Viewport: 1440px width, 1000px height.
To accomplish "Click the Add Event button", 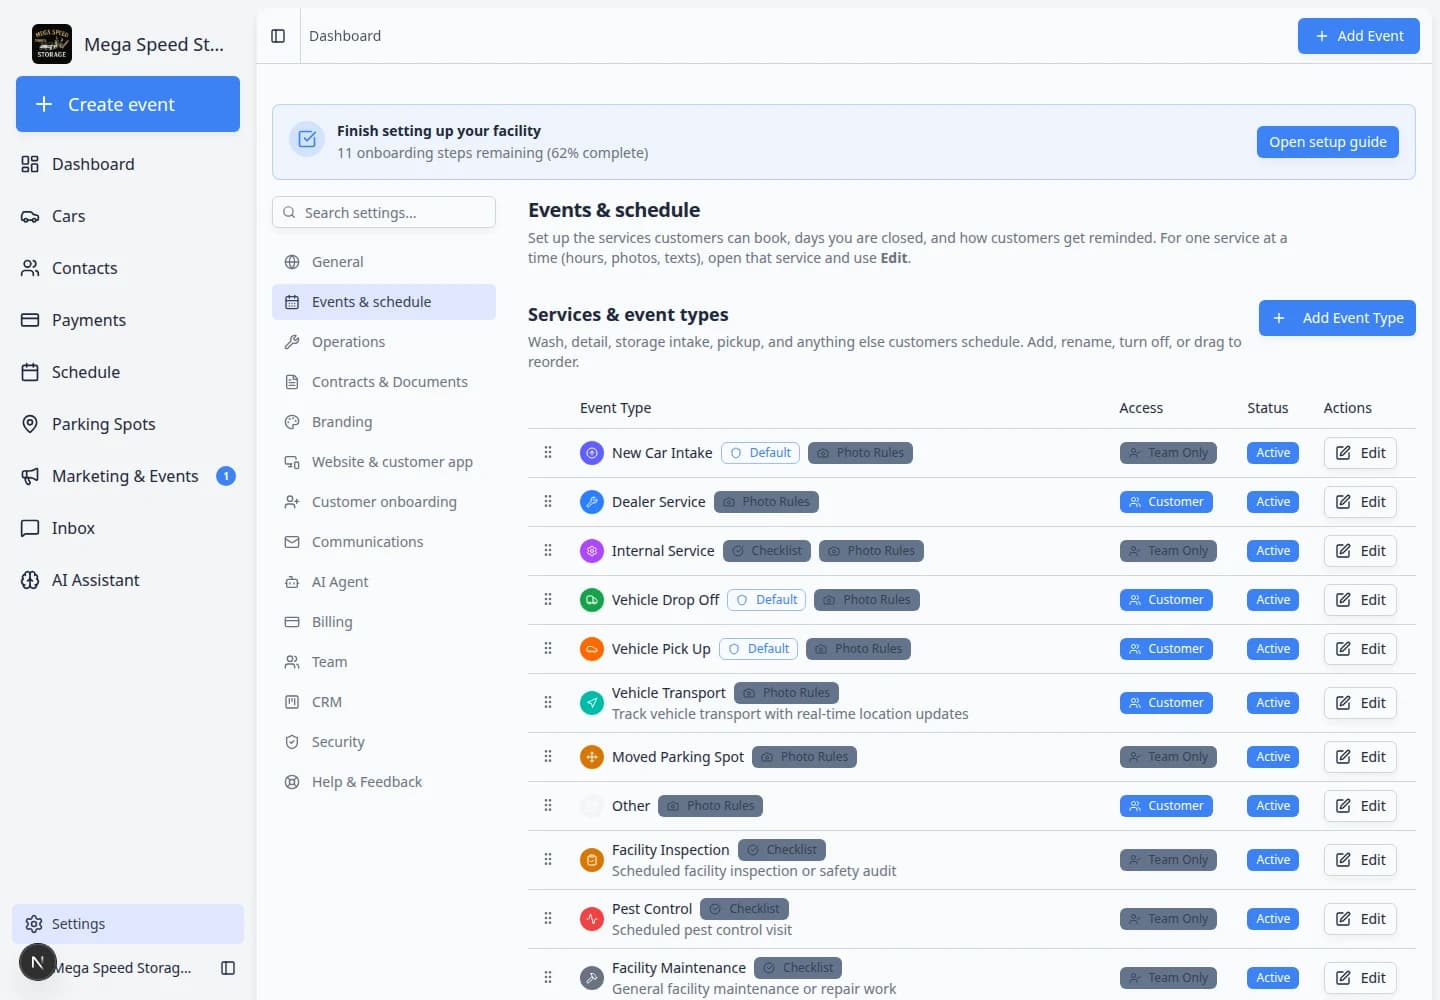I will point(1359,36).
